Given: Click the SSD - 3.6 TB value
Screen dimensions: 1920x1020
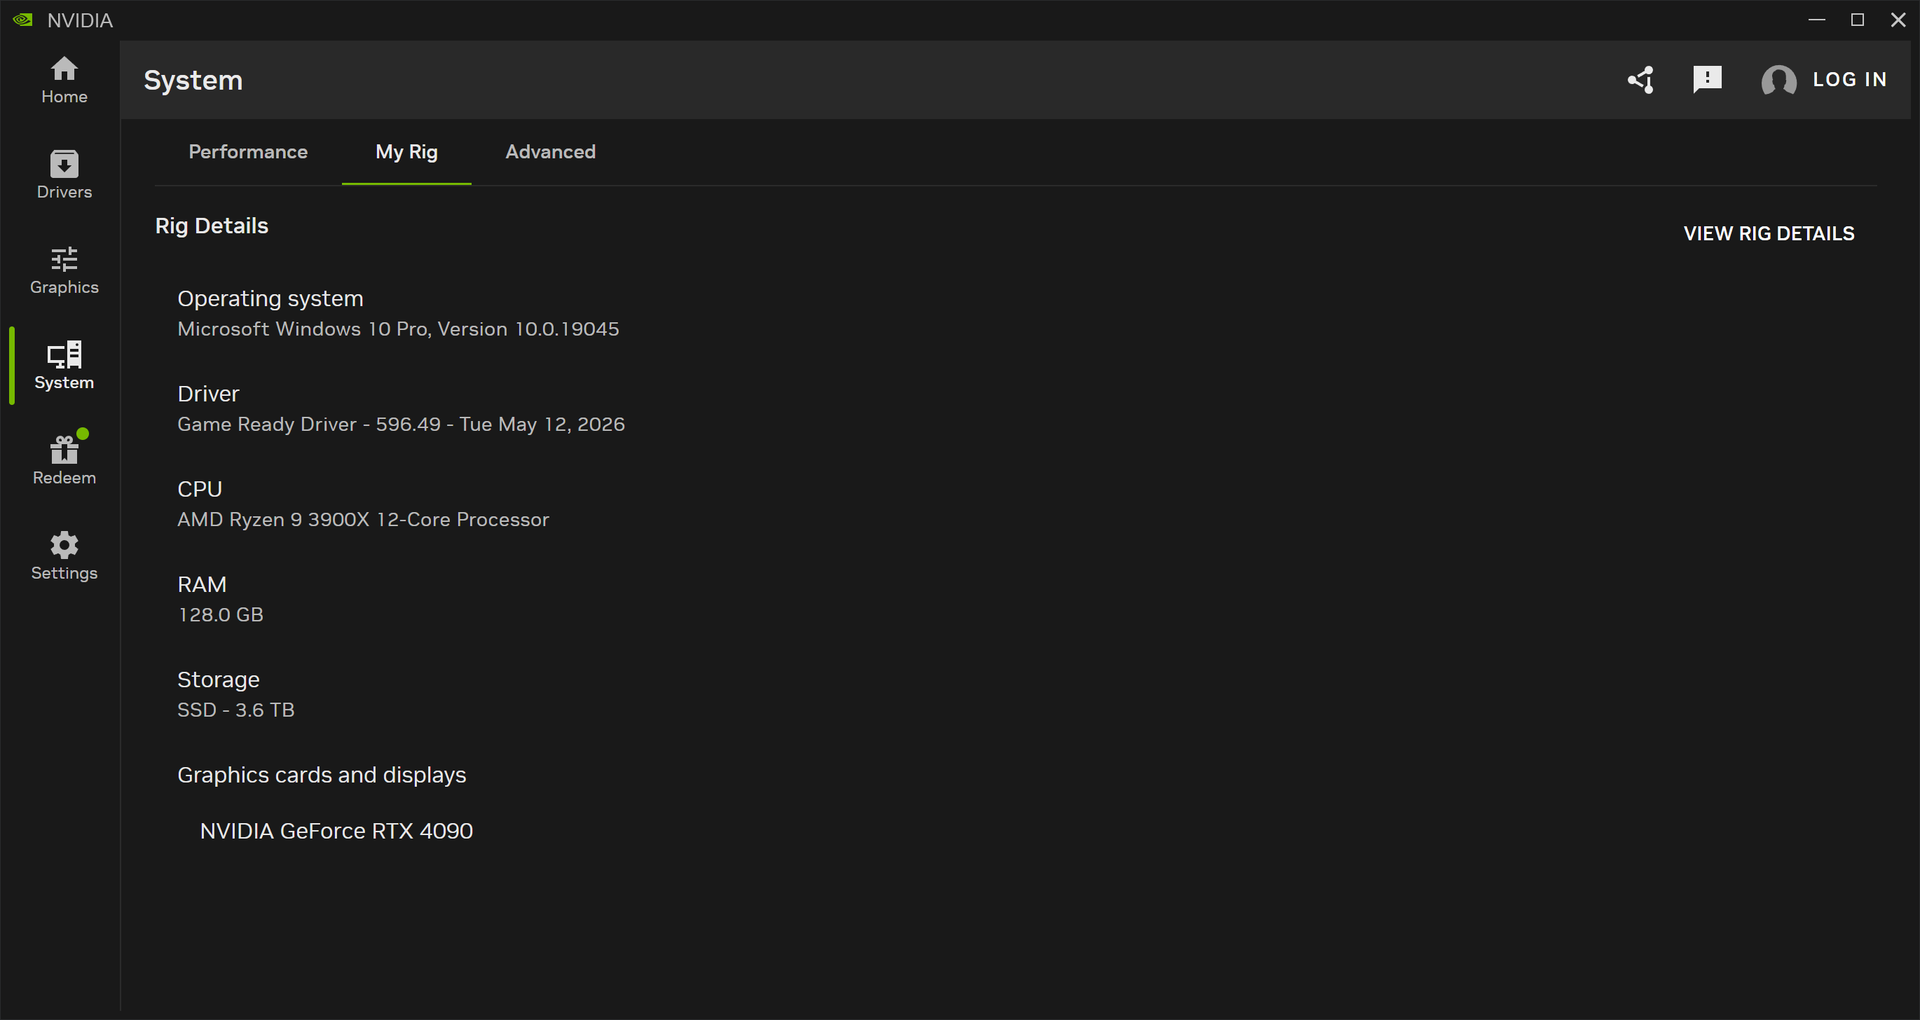Looking at the screenshot, I should pos(236,710).
